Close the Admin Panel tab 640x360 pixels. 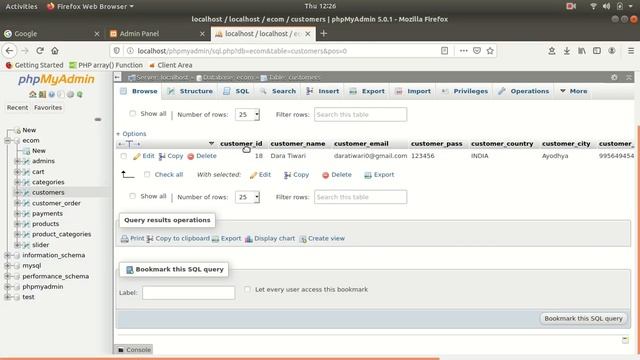(x=202, y=34)
